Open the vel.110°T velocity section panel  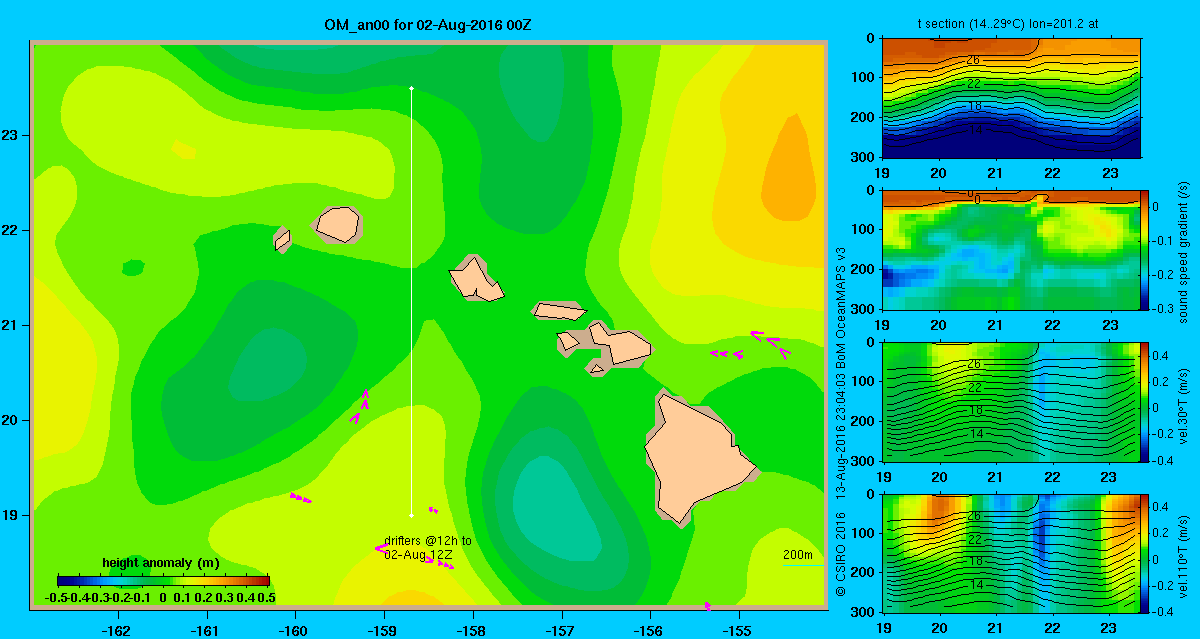pyautogui.click(x=1011, y=552)
